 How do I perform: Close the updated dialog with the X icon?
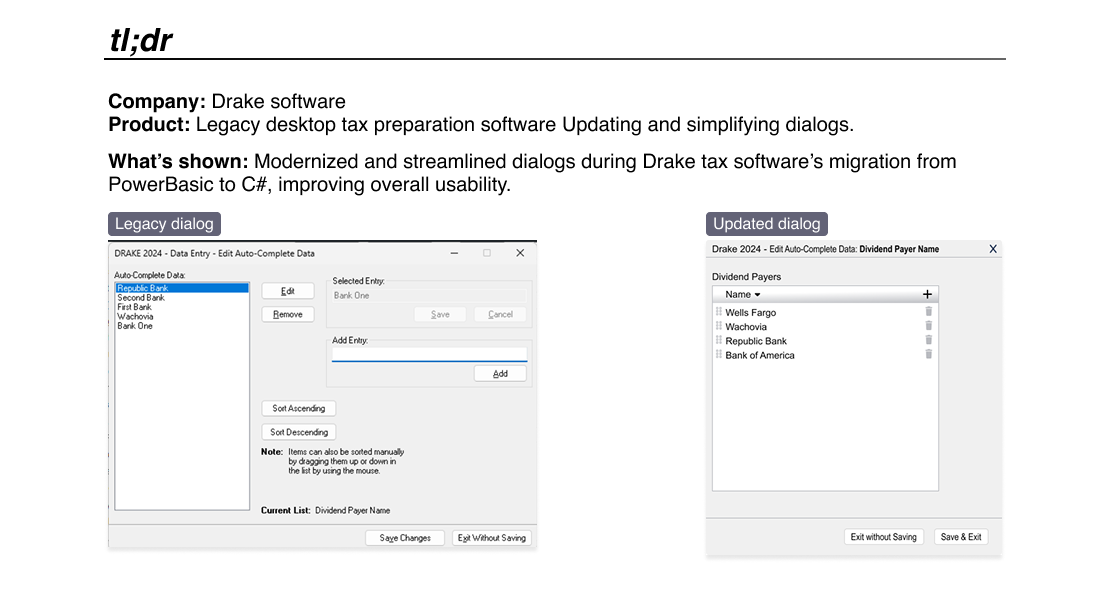(x=992, y=249)
